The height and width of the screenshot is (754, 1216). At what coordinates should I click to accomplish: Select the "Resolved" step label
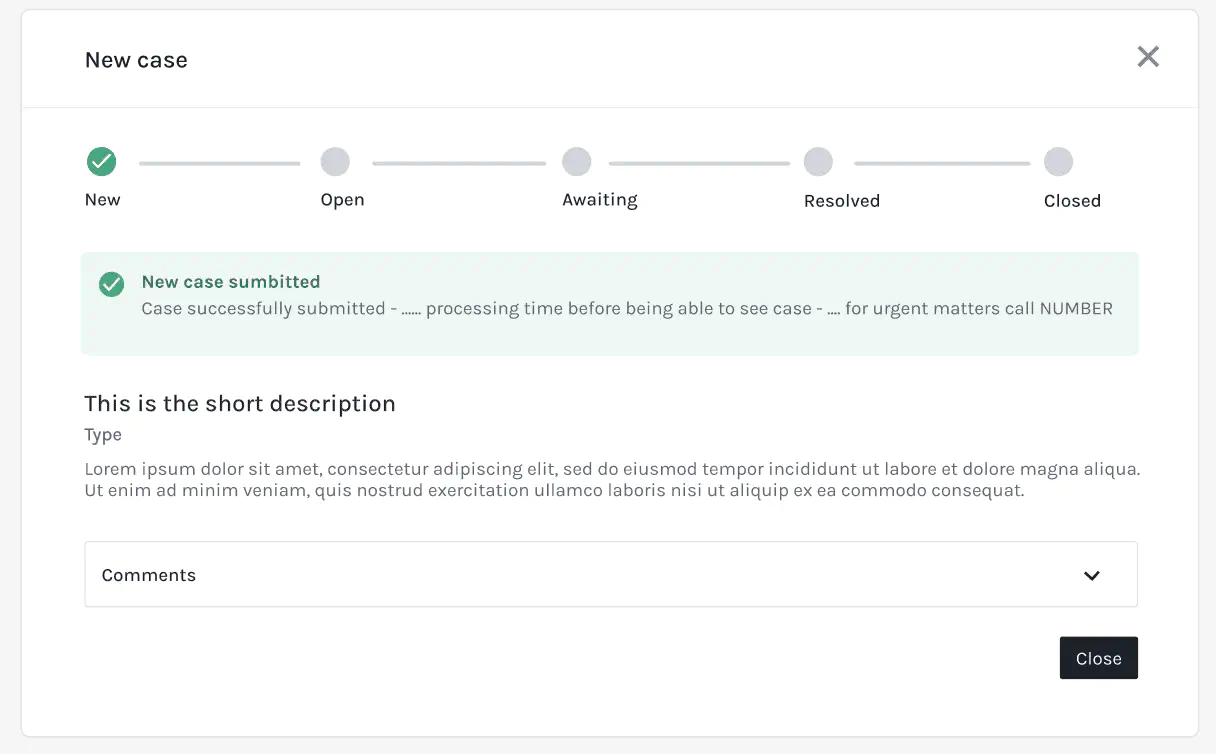pyautogui.click(x=841, y=201)
